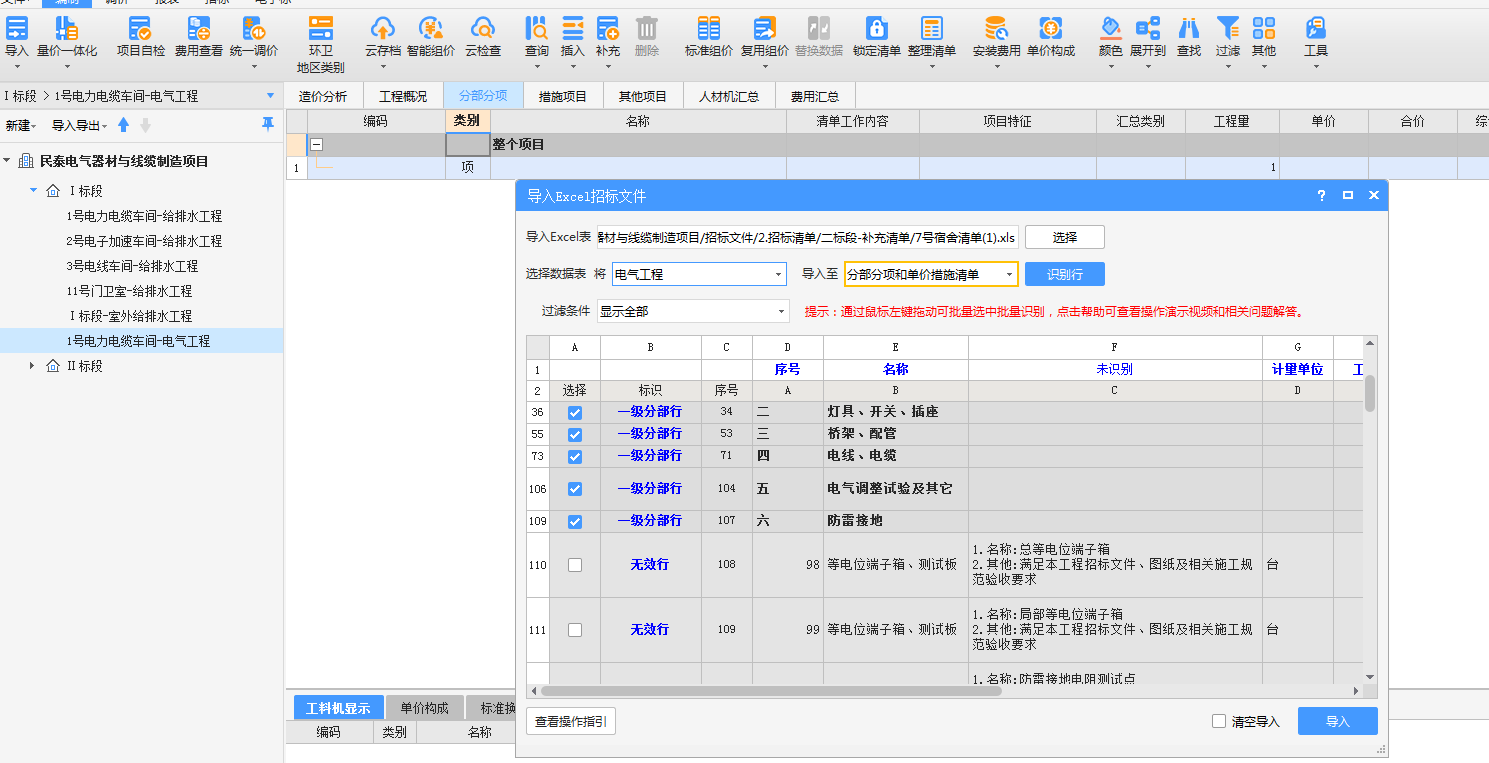The image size is (1489, 763).
Task: Check the row 110 checkbox (序号 108)
Action: click(575, 565)
